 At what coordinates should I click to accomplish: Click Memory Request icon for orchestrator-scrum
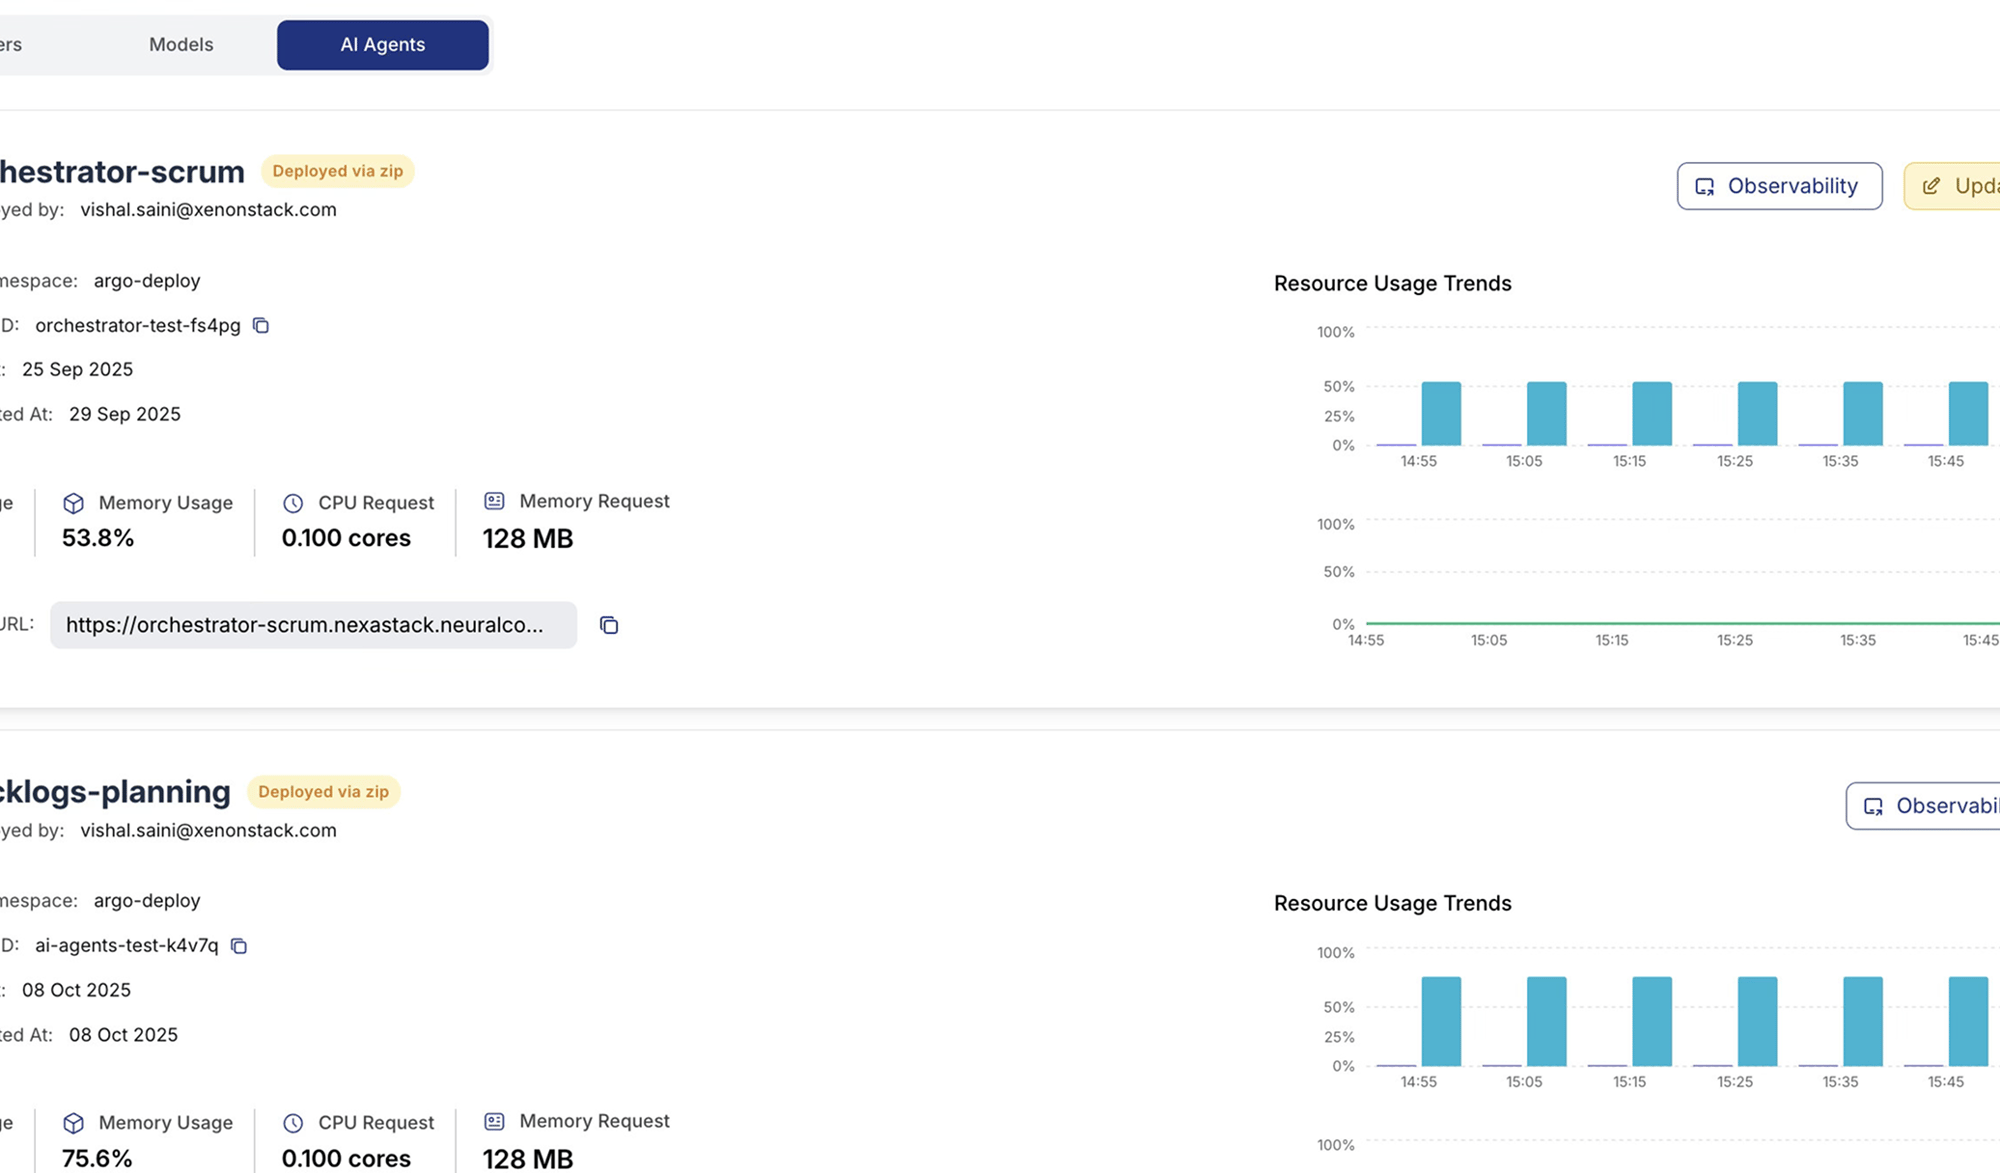point(494,501)
